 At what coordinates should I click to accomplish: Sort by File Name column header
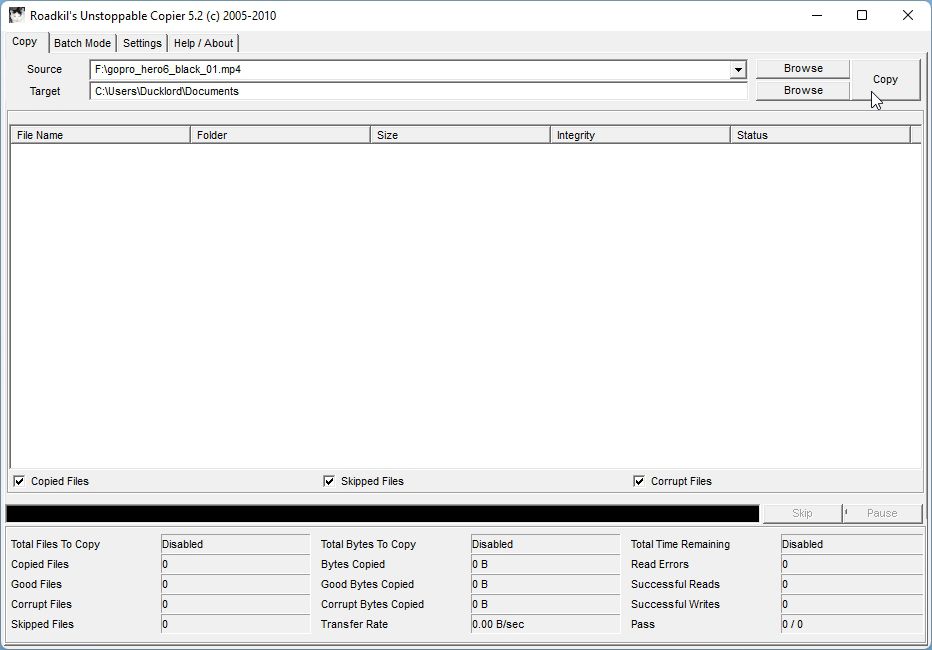(x=100, y=135)
